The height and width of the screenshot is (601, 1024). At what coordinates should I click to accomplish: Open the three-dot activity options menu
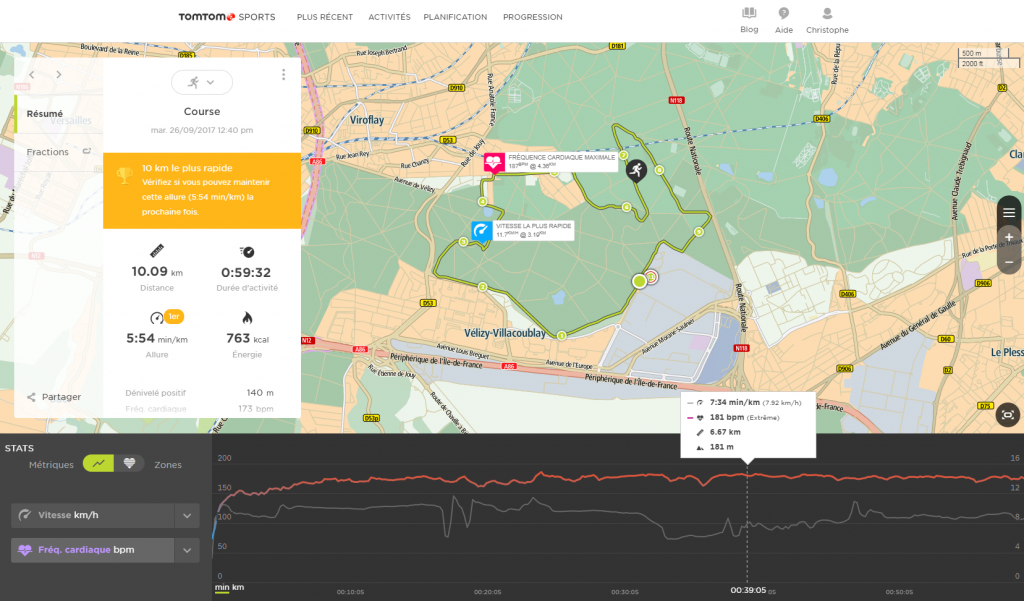[284, 75]
